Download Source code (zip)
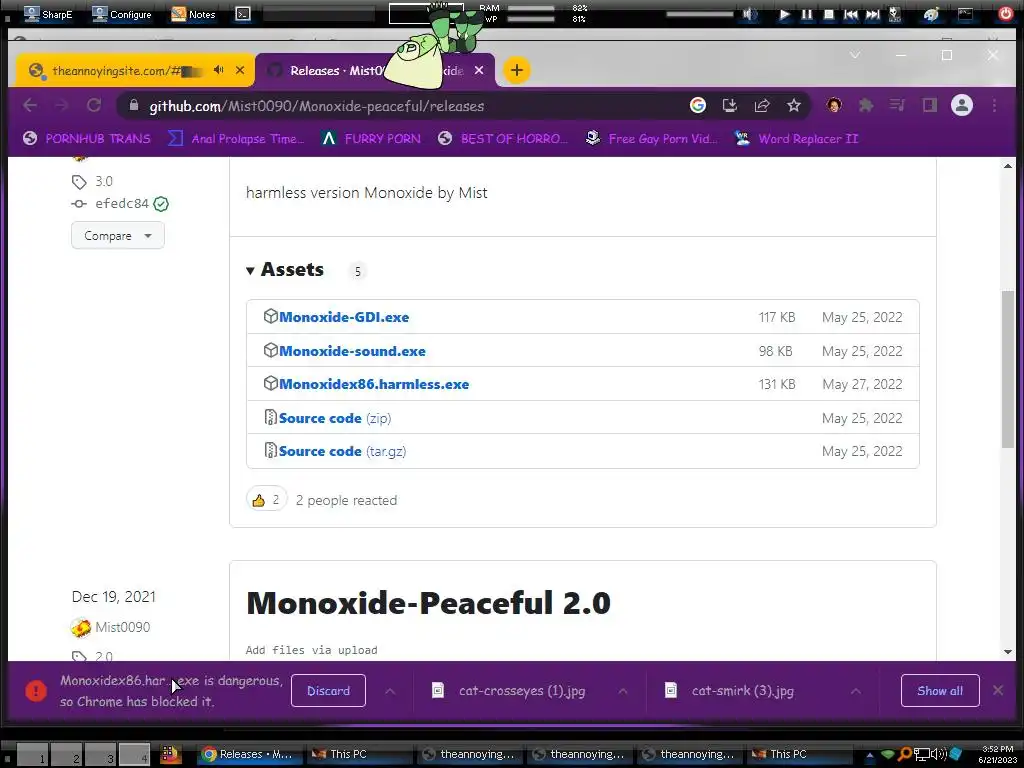This screenshot has height=768, width=1024. coord(335,418)
